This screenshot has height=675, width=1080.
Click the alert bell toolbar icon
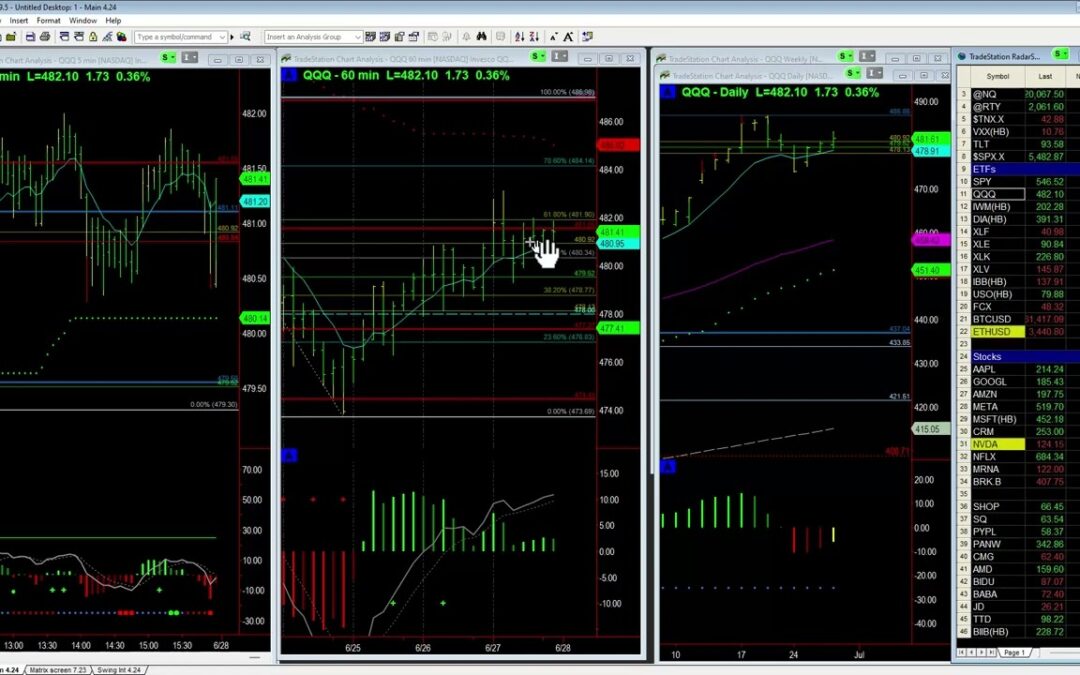pyautogui.click(x=465, y=37)
